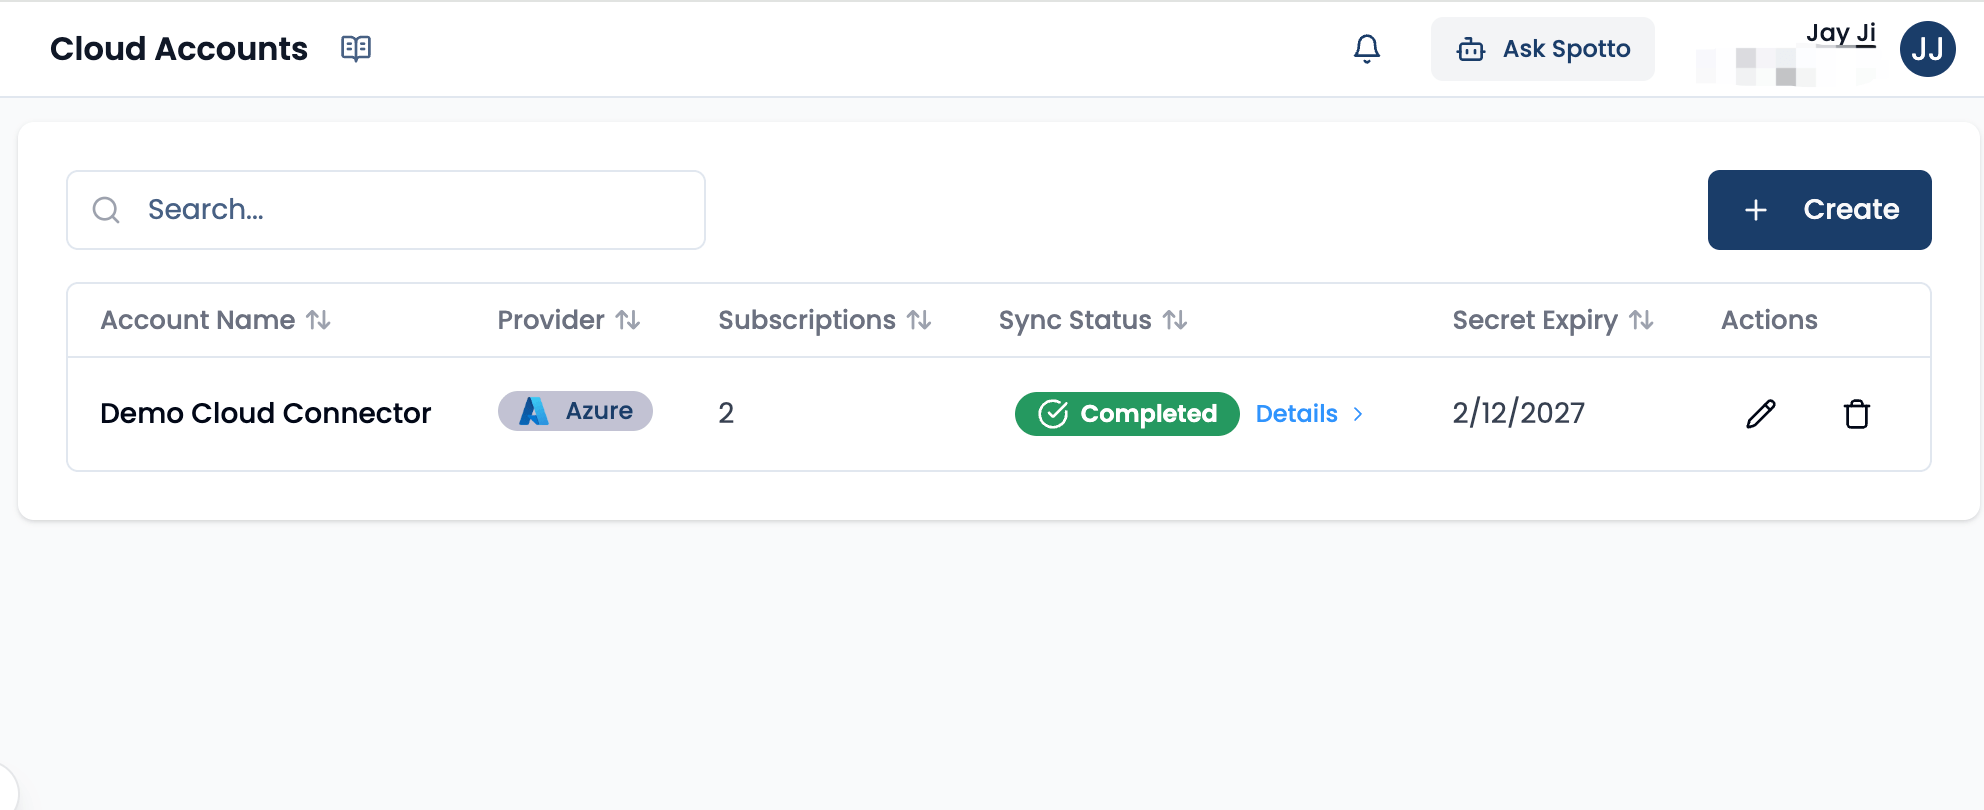Viewport: 1984px width, 810px height.
Task: Delete Demo Cloud Connector using trash icon
Action: (x=1856, y=414)
